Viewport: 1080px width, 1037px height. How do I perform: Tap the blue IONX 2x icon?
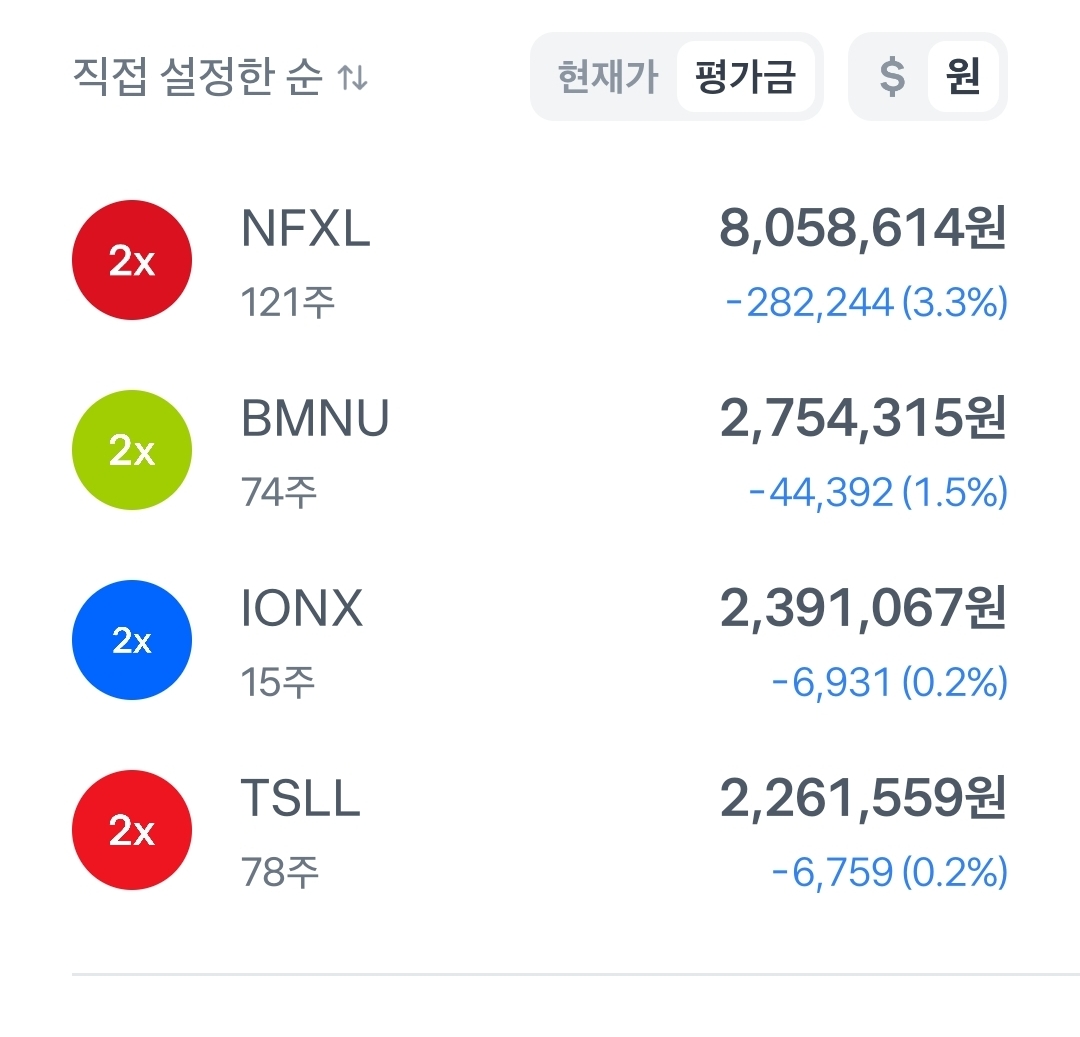pyautogui.click(x=131, y=640)
